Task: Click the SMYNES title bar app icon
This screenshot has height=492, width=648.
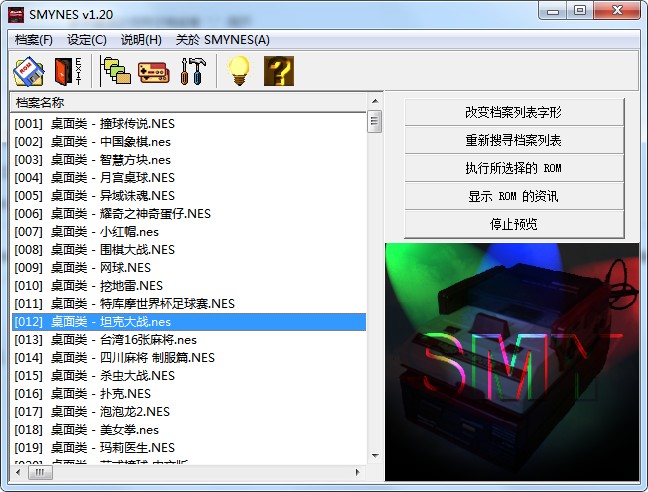Action: coord(16,15)
